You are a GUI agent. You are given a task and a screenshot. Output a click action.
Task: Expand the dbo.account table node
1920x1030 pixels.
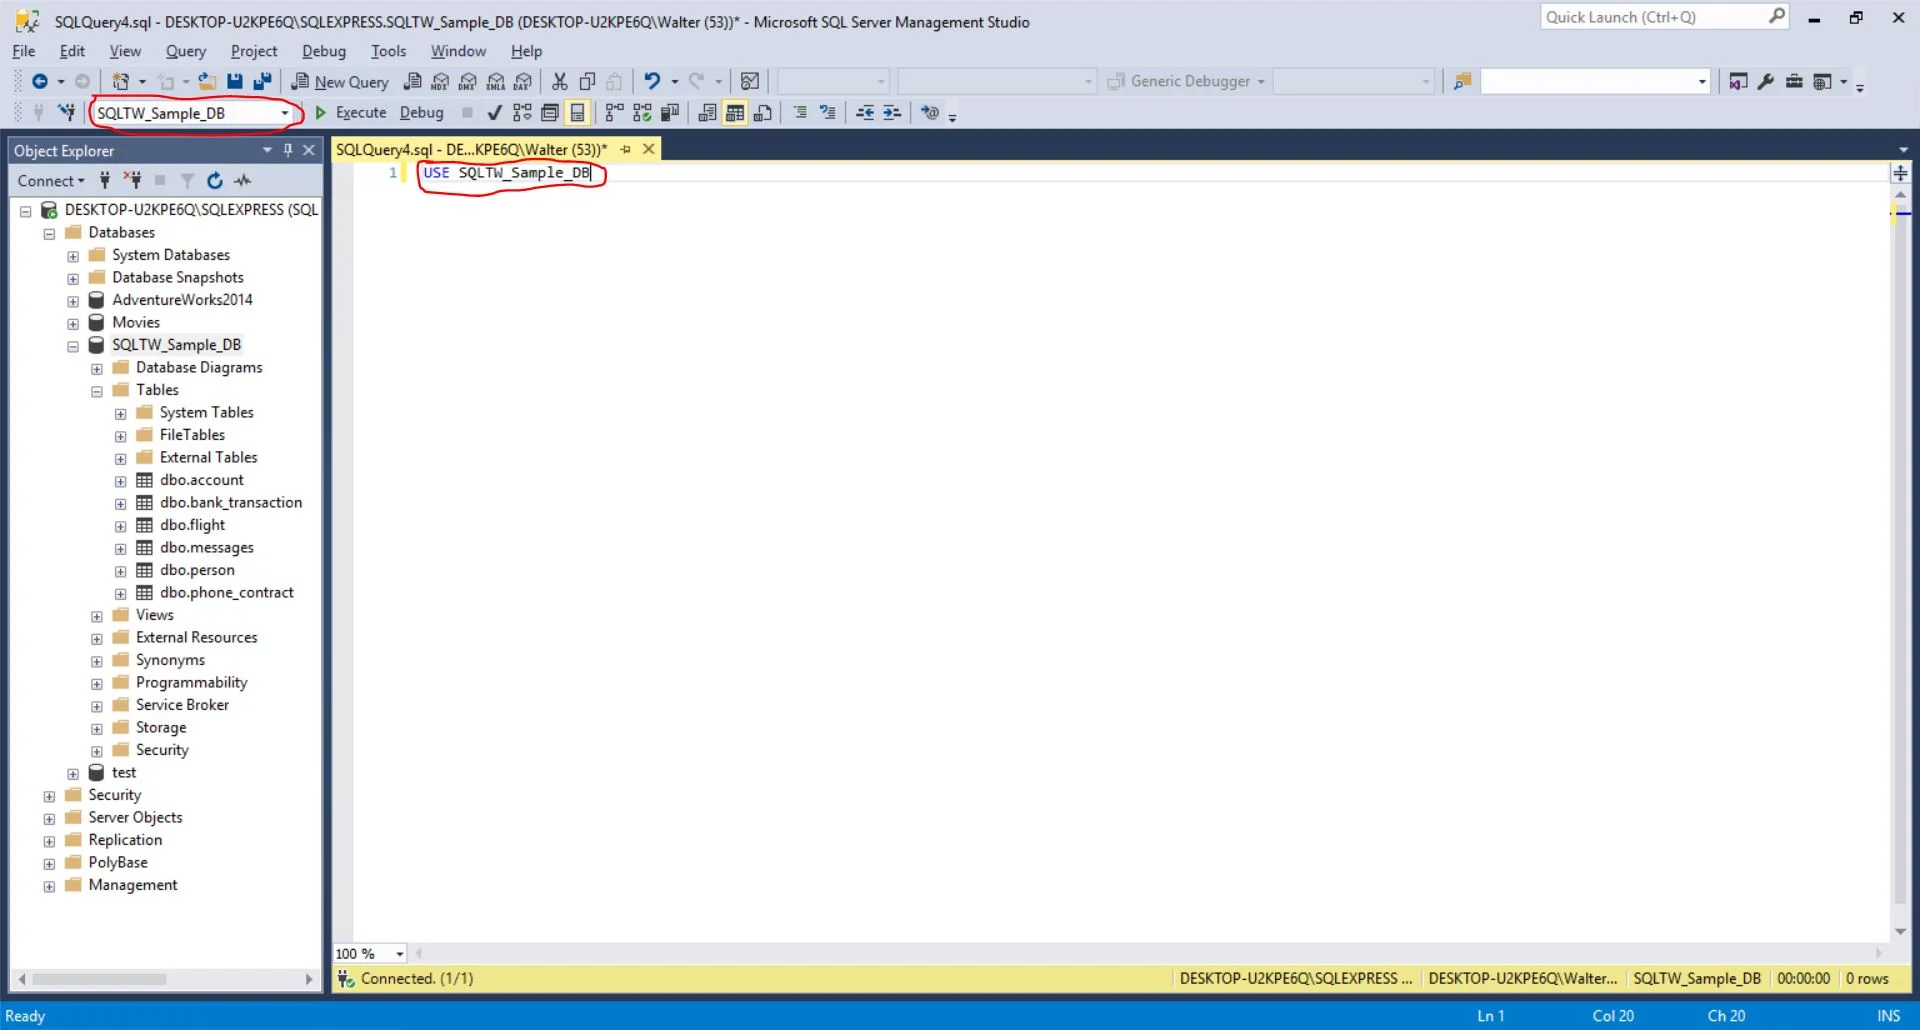121,482
